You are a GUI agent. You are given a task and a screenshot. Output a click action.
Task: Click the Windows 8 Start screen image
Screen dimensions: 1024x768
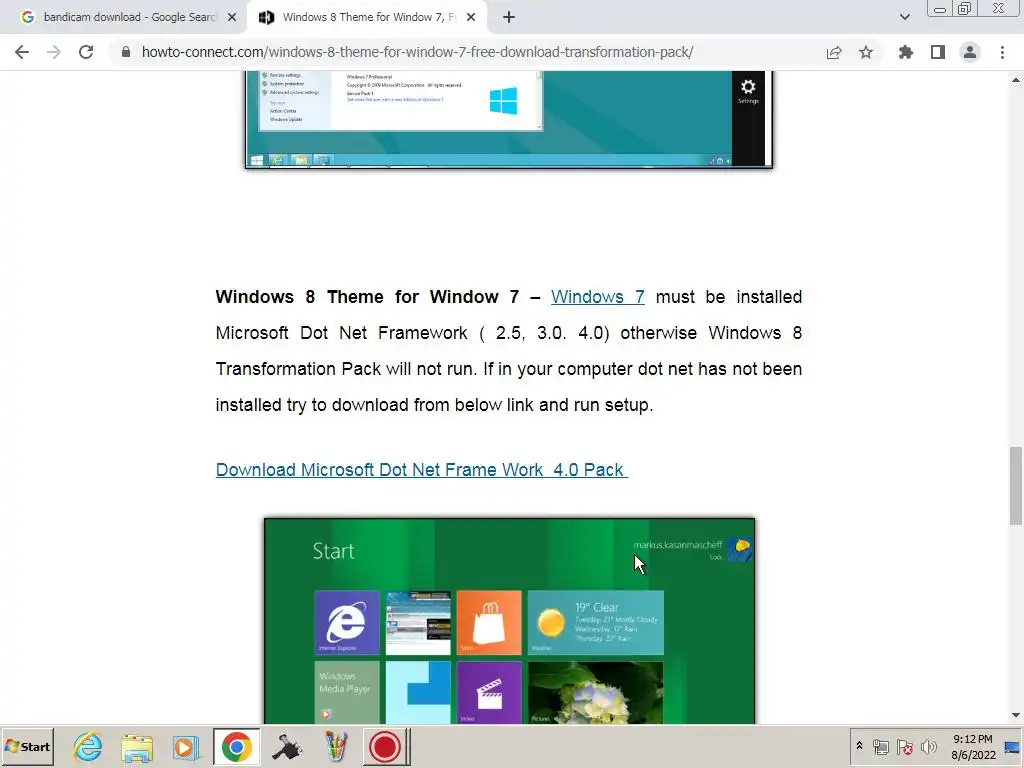509,620
